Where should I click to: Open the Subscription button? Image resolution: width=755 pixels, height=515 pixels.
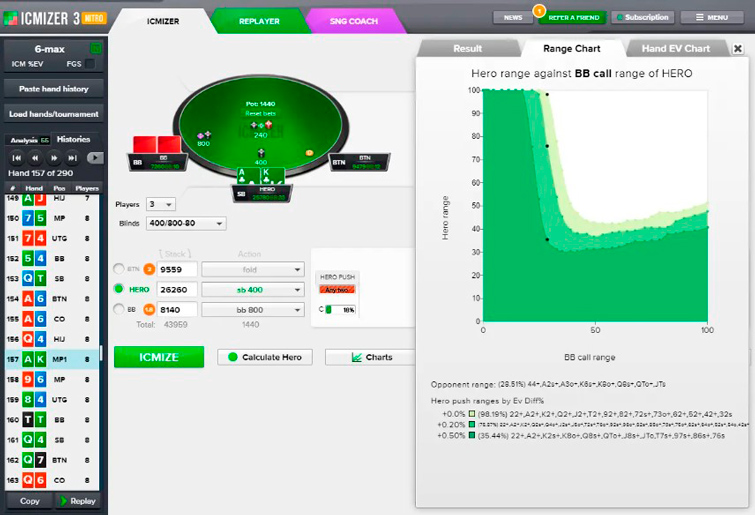click(643, 17)
